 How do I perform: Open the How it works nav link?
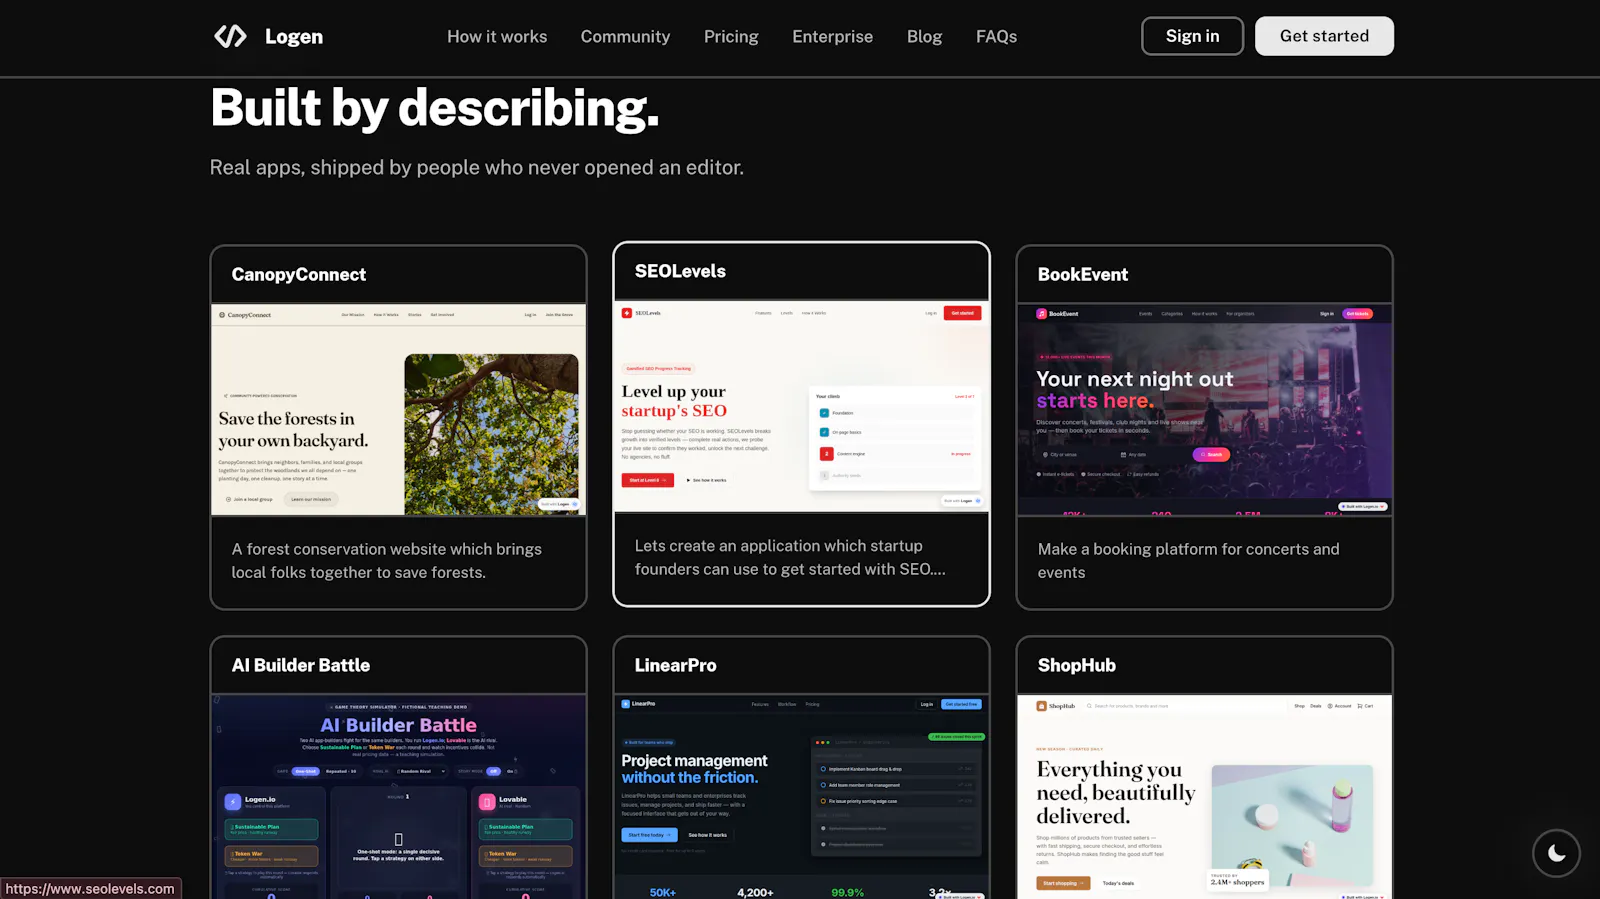click(x=497, y=36)
